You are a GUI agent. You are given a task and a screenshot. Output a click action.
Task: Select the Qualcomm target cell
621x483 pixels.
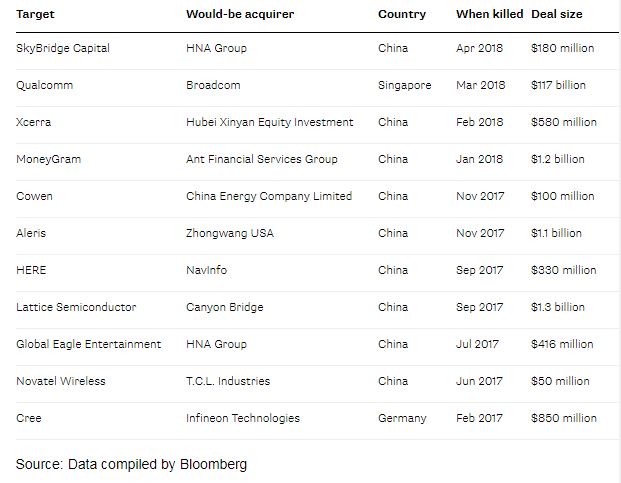(x=44, y=85)
